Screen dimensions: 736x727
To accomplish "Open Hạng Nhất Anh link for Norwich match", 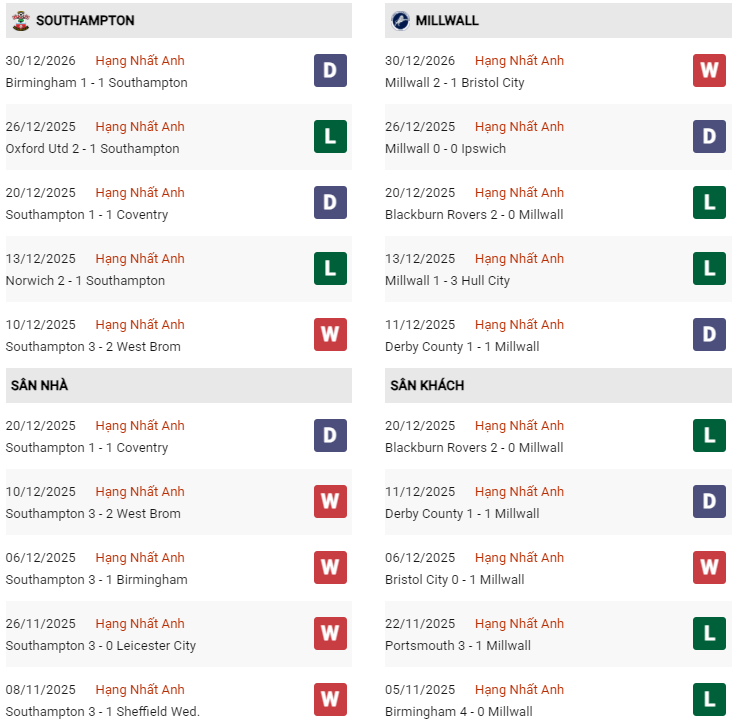I will (140, 259).
